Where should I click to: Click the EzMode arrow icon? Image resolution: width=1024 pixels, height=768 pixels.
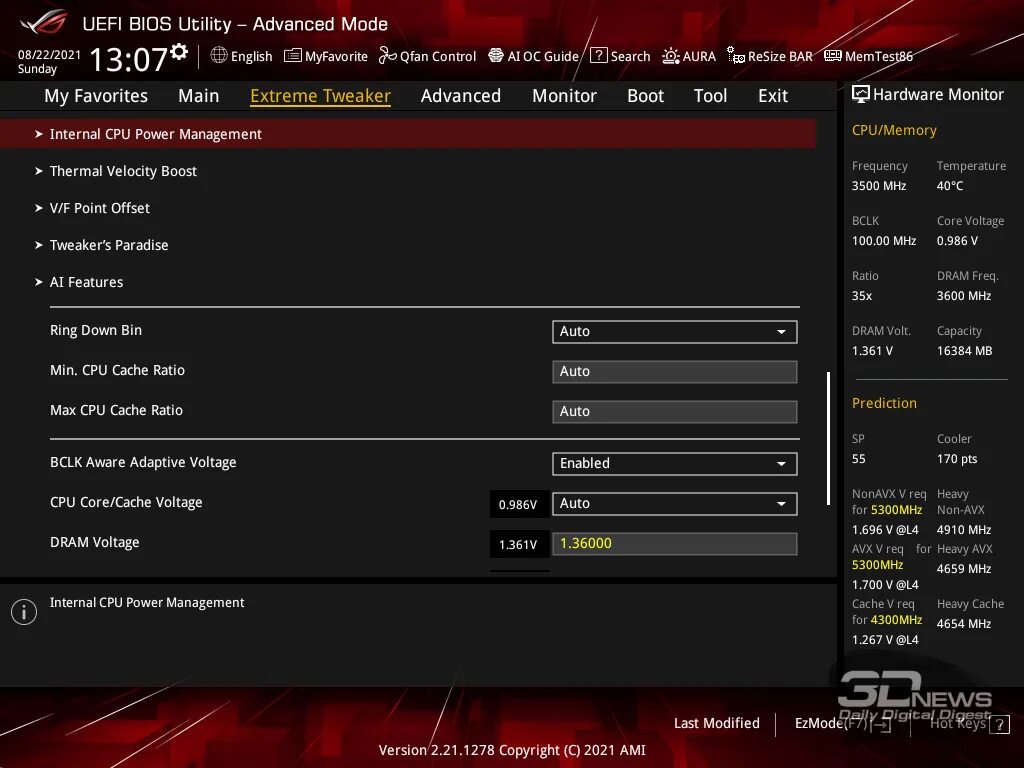click(x=880, y=724)
